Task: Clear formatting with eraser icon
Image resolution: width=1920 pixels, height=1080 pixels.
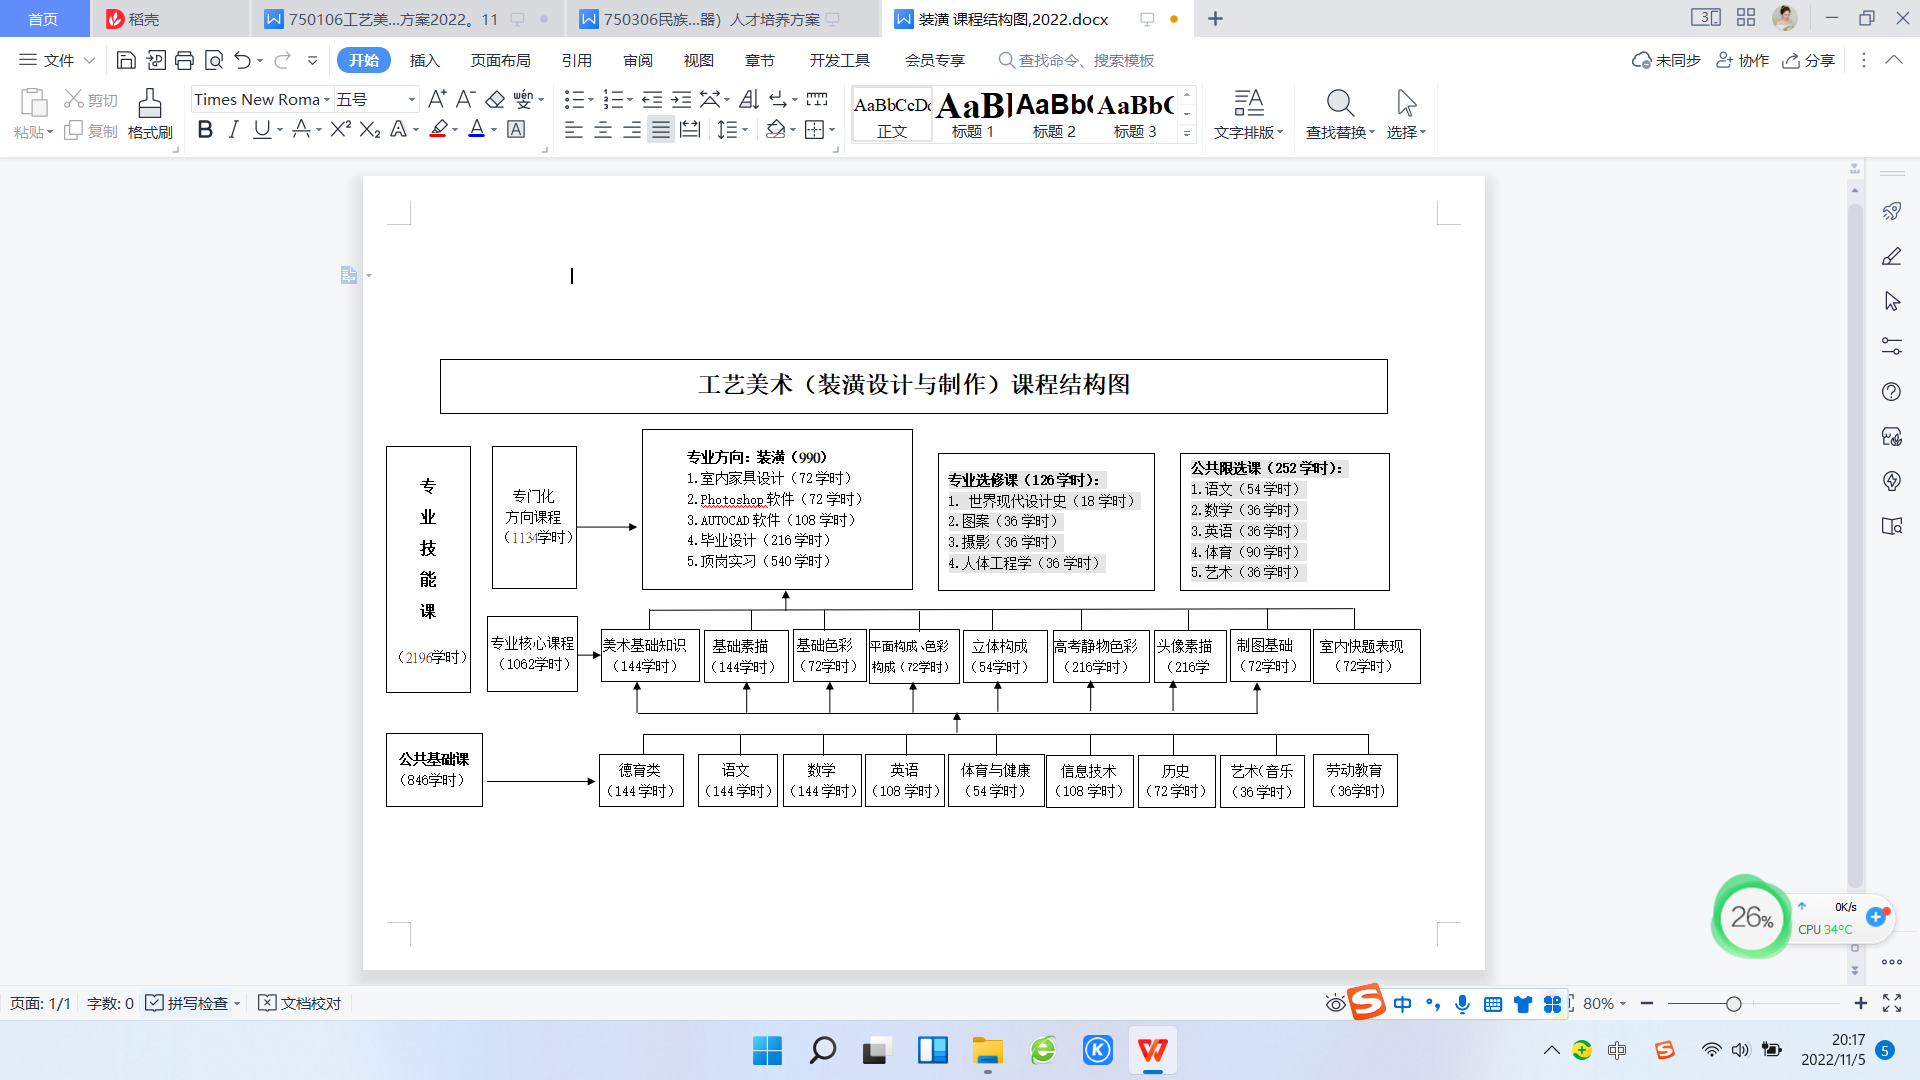Action: [x=495, y=99]
